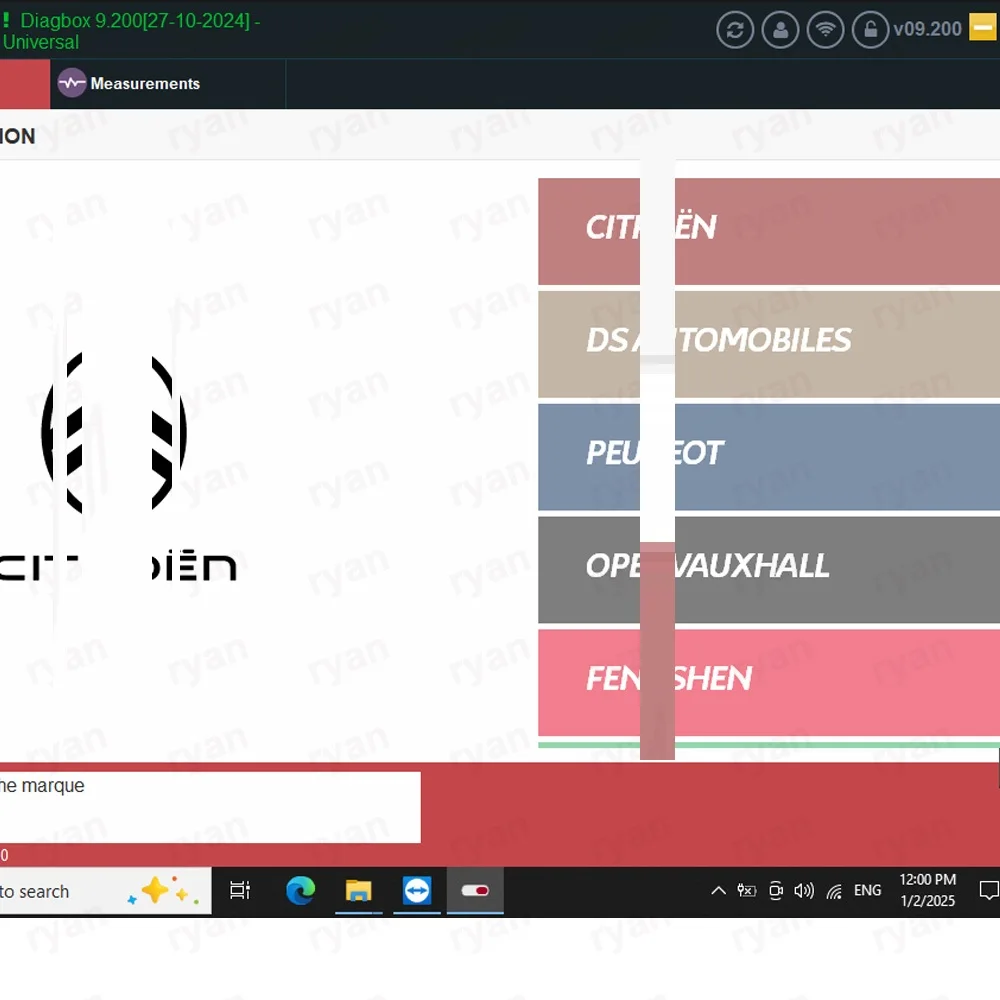Viewport: 1000px width, 1000px height.
Task: Click the refresh sync icon in header
Action: coord(735,30)
